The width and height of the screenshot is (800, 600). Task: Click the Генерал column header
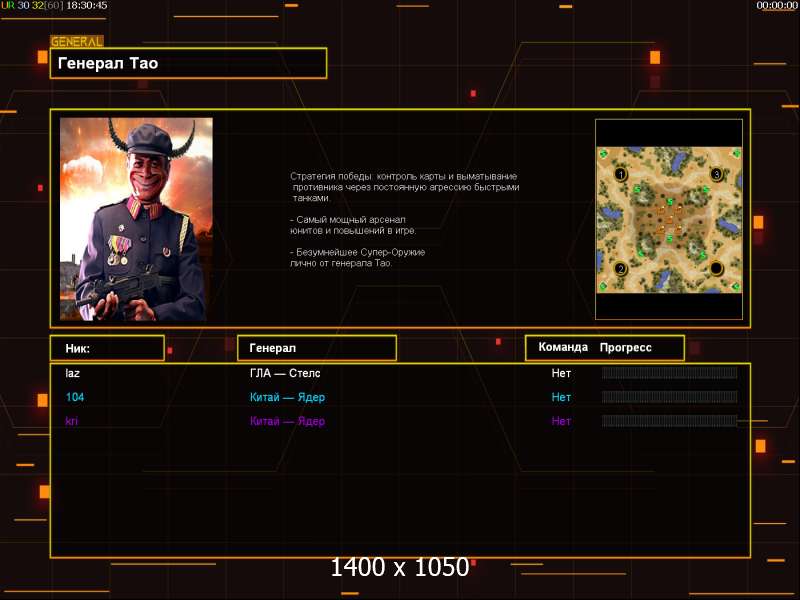pos(317,348)
